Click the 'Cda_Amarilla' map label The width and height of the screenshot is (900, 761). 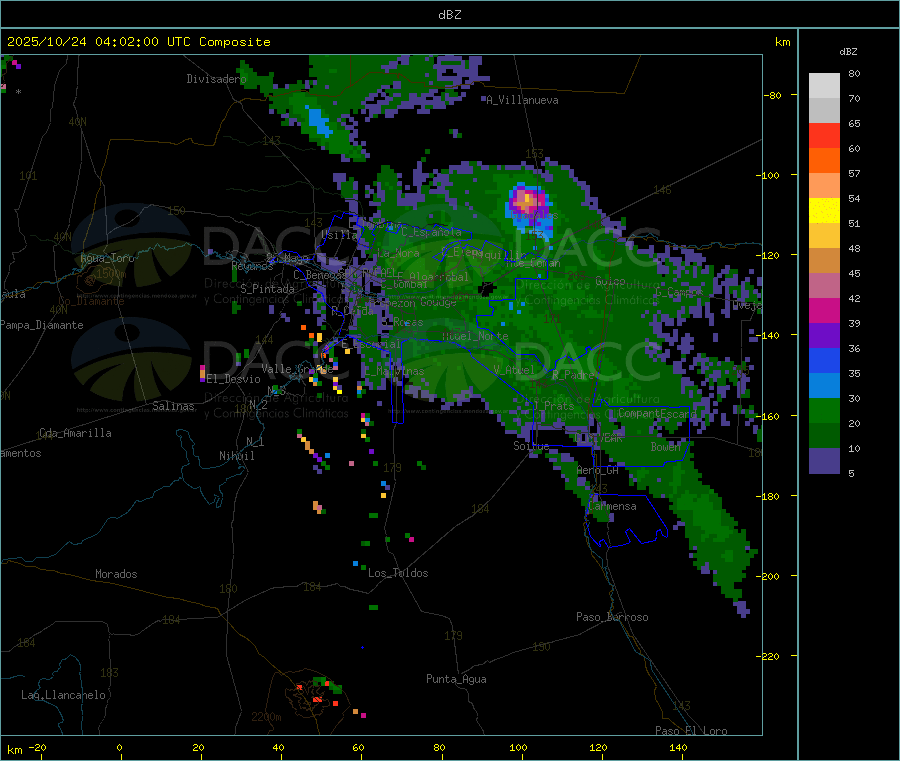[x=75, y=433]
